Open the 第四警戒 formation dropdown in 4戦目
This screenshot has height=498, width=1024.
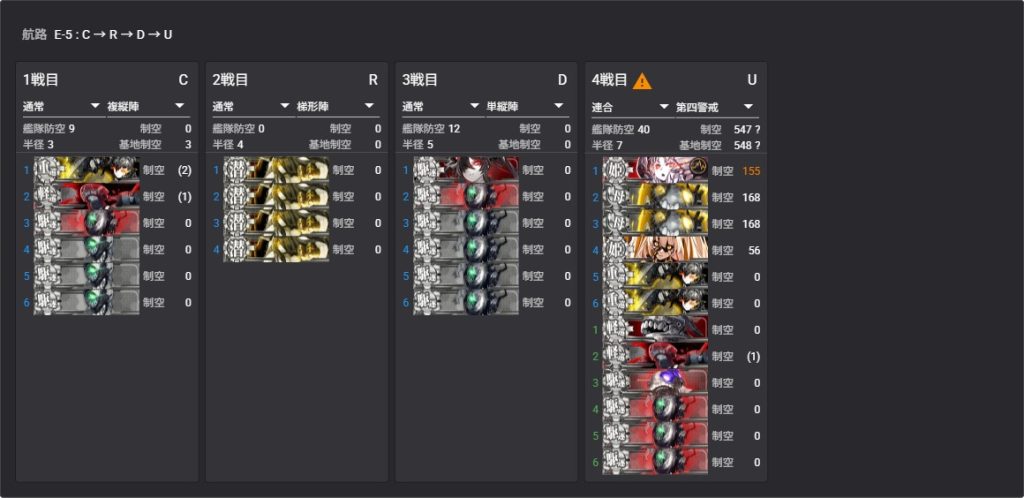(x=717, y=107)
